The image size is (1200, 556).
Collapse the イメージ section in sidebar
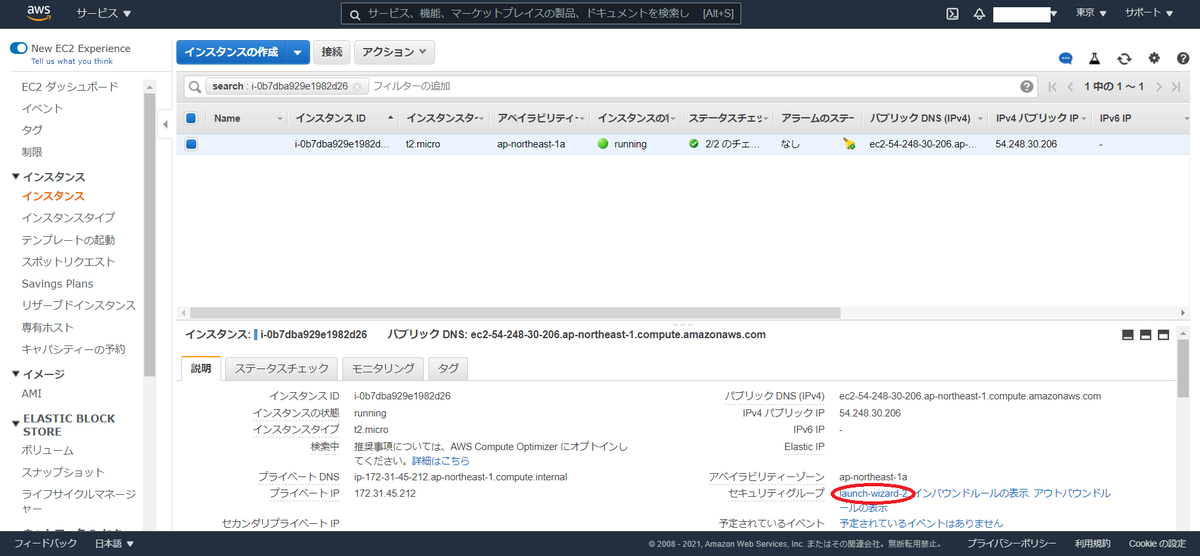tap(16, 373)
